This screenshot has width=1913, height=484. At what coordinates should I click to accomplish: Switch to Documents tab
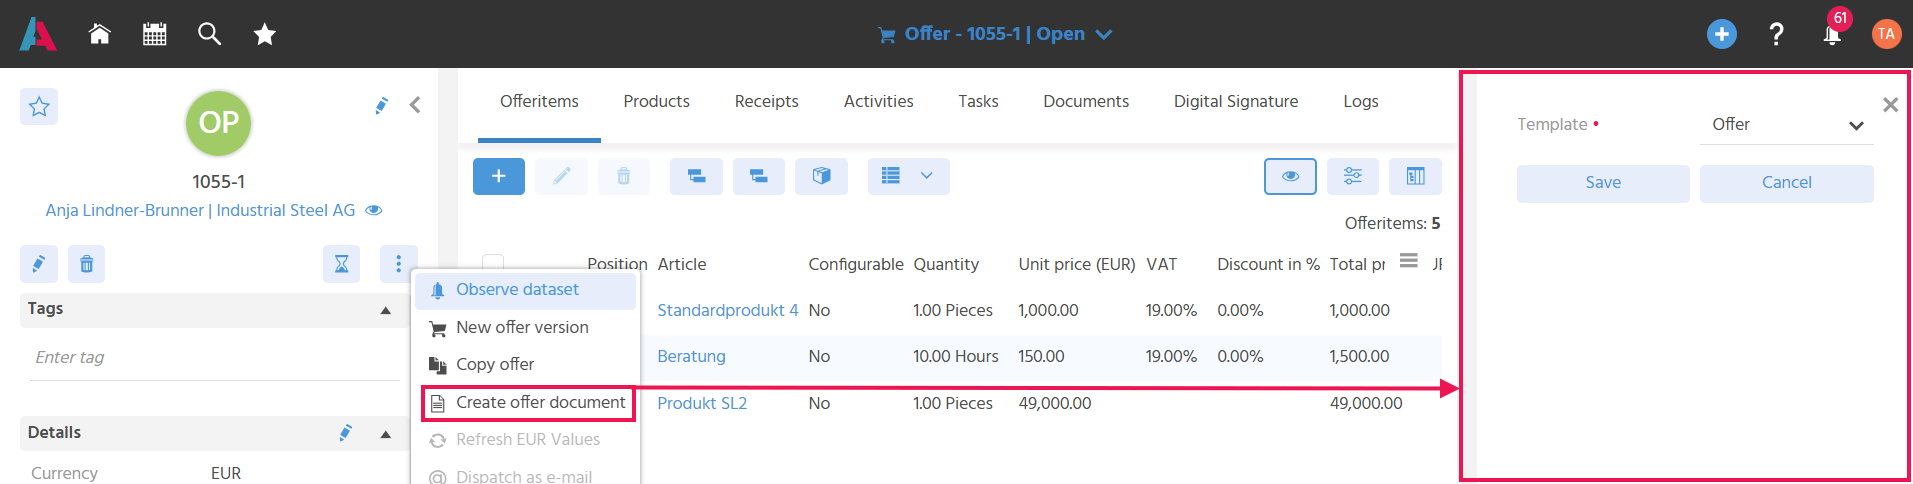[x=1086, y=101]
